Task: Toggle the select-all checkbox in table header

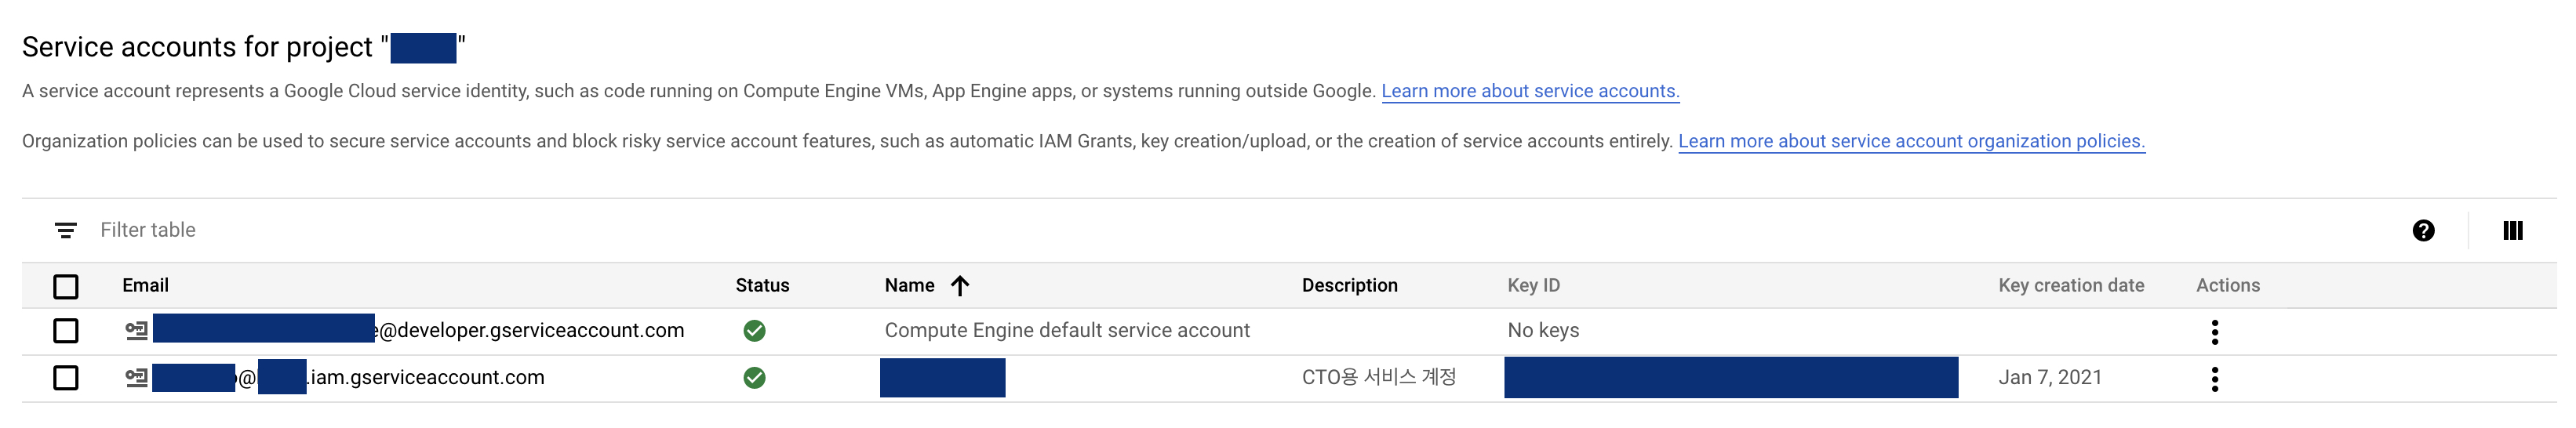Action: (66, 287)
